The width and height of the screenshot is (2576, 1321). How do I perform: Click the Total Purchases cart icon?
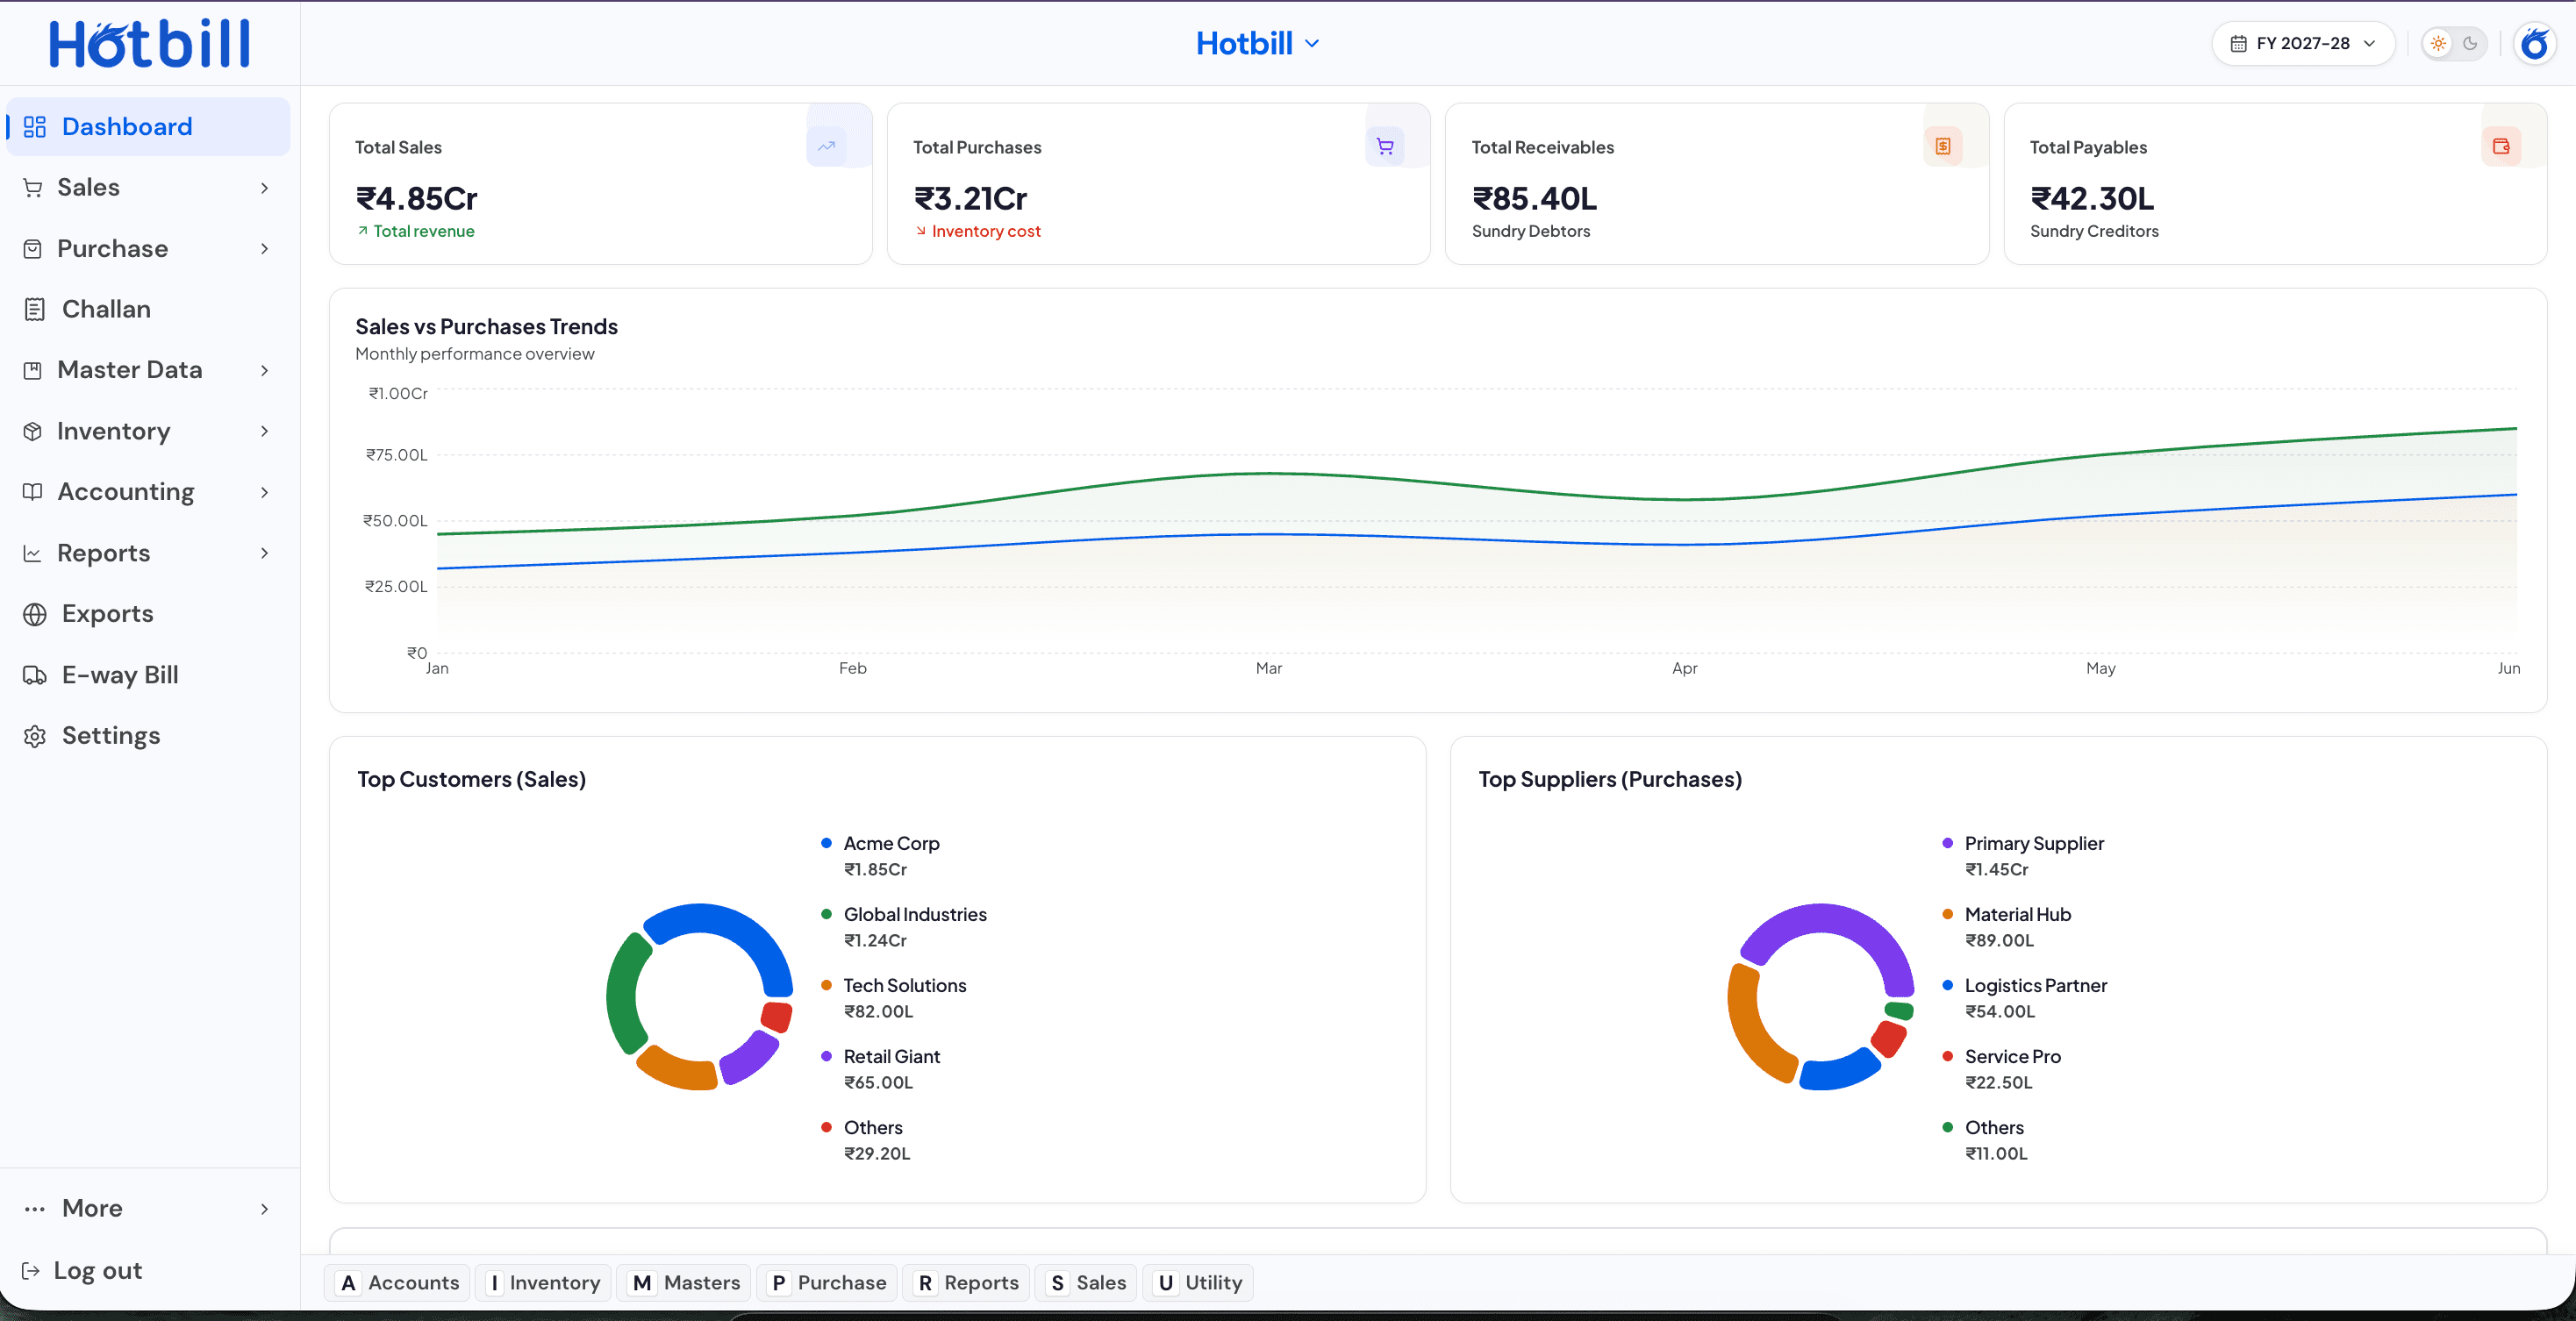point(1385,147)
